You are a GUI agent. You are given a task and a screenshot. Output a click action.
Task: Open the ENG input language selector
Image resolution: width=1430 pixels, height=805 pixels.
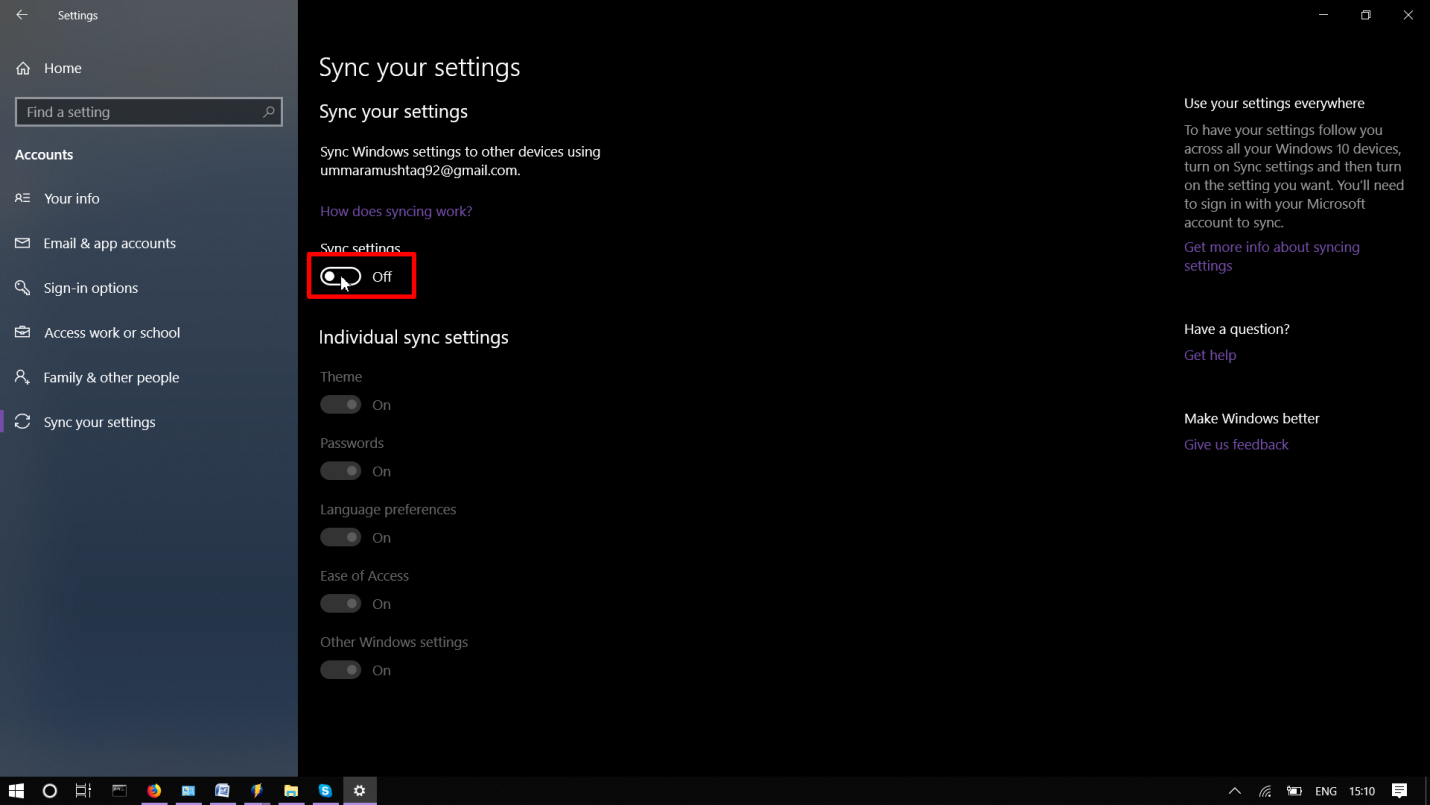[x=1325, y=791]
